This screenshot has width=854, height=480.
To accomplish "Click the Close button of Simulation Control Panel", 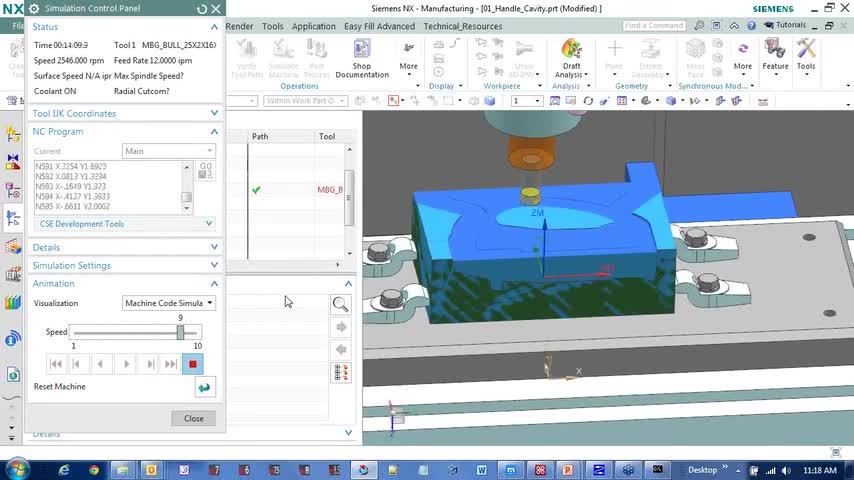I will point(193,418).
